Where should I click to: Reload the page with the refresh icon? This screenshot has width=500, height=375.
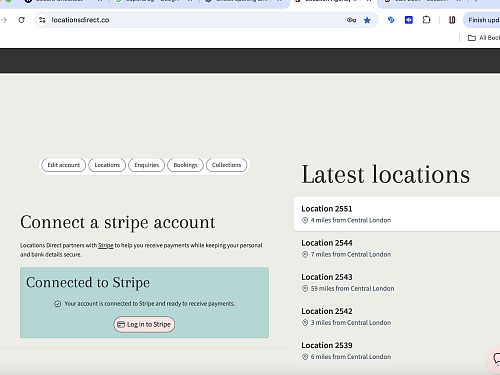coord(22,20)
